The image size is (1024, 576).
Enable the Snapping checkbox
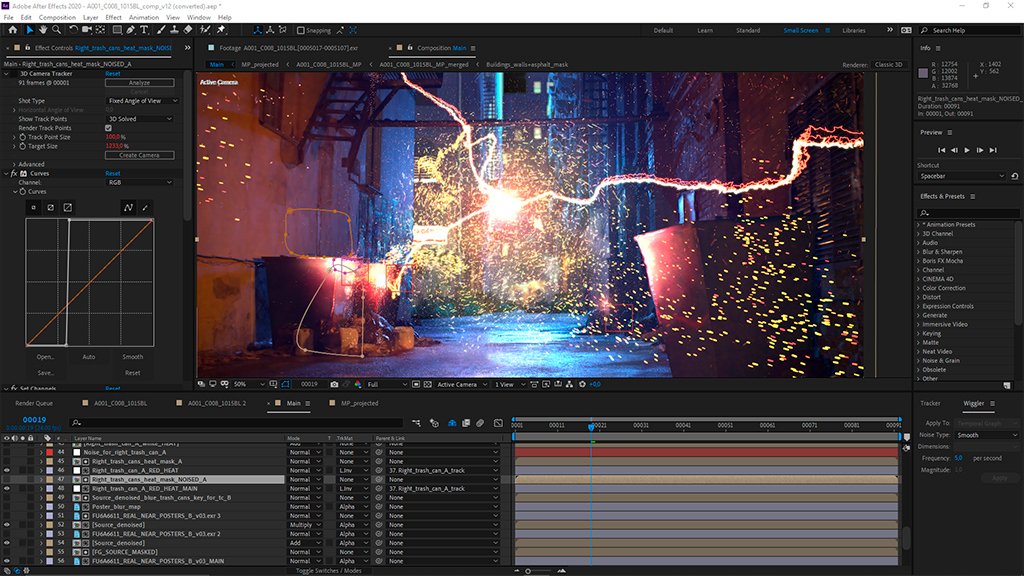(x=300, y=31)
